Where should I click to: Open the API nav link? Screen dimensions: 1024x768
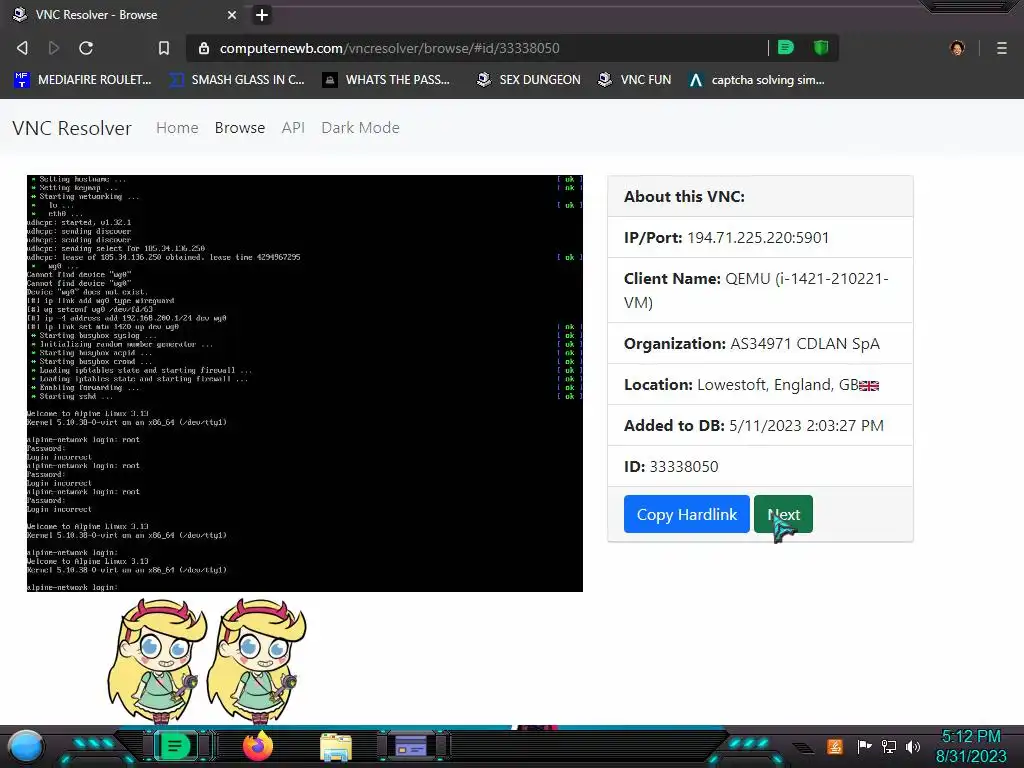pyautogui.click(x=293, y=128)
